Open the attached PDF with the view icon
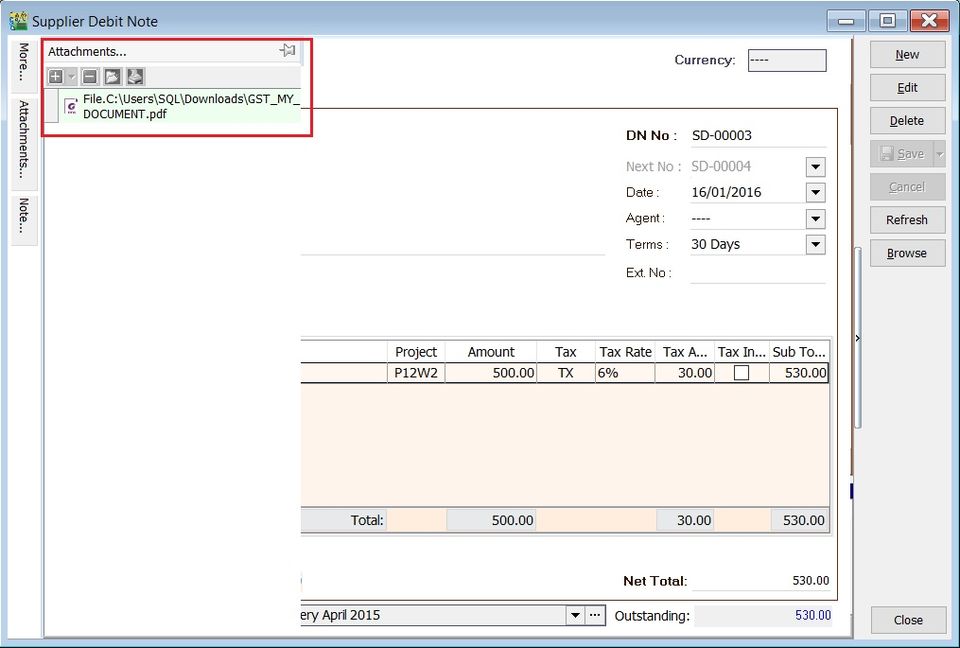 [x=112, y=76]
